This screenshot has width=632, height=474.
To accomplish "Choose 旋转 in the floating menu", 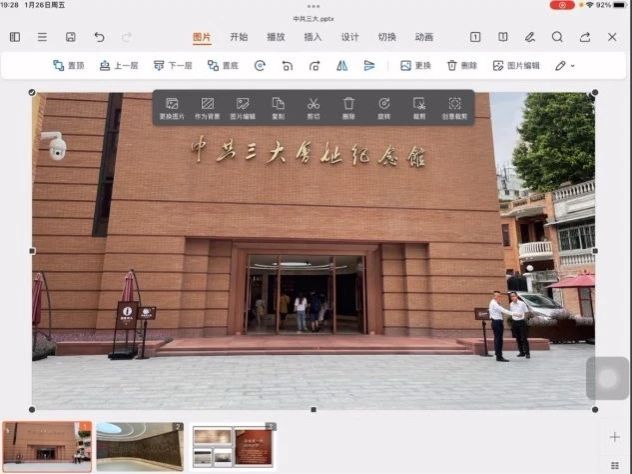I will click(x=384, y=108).
